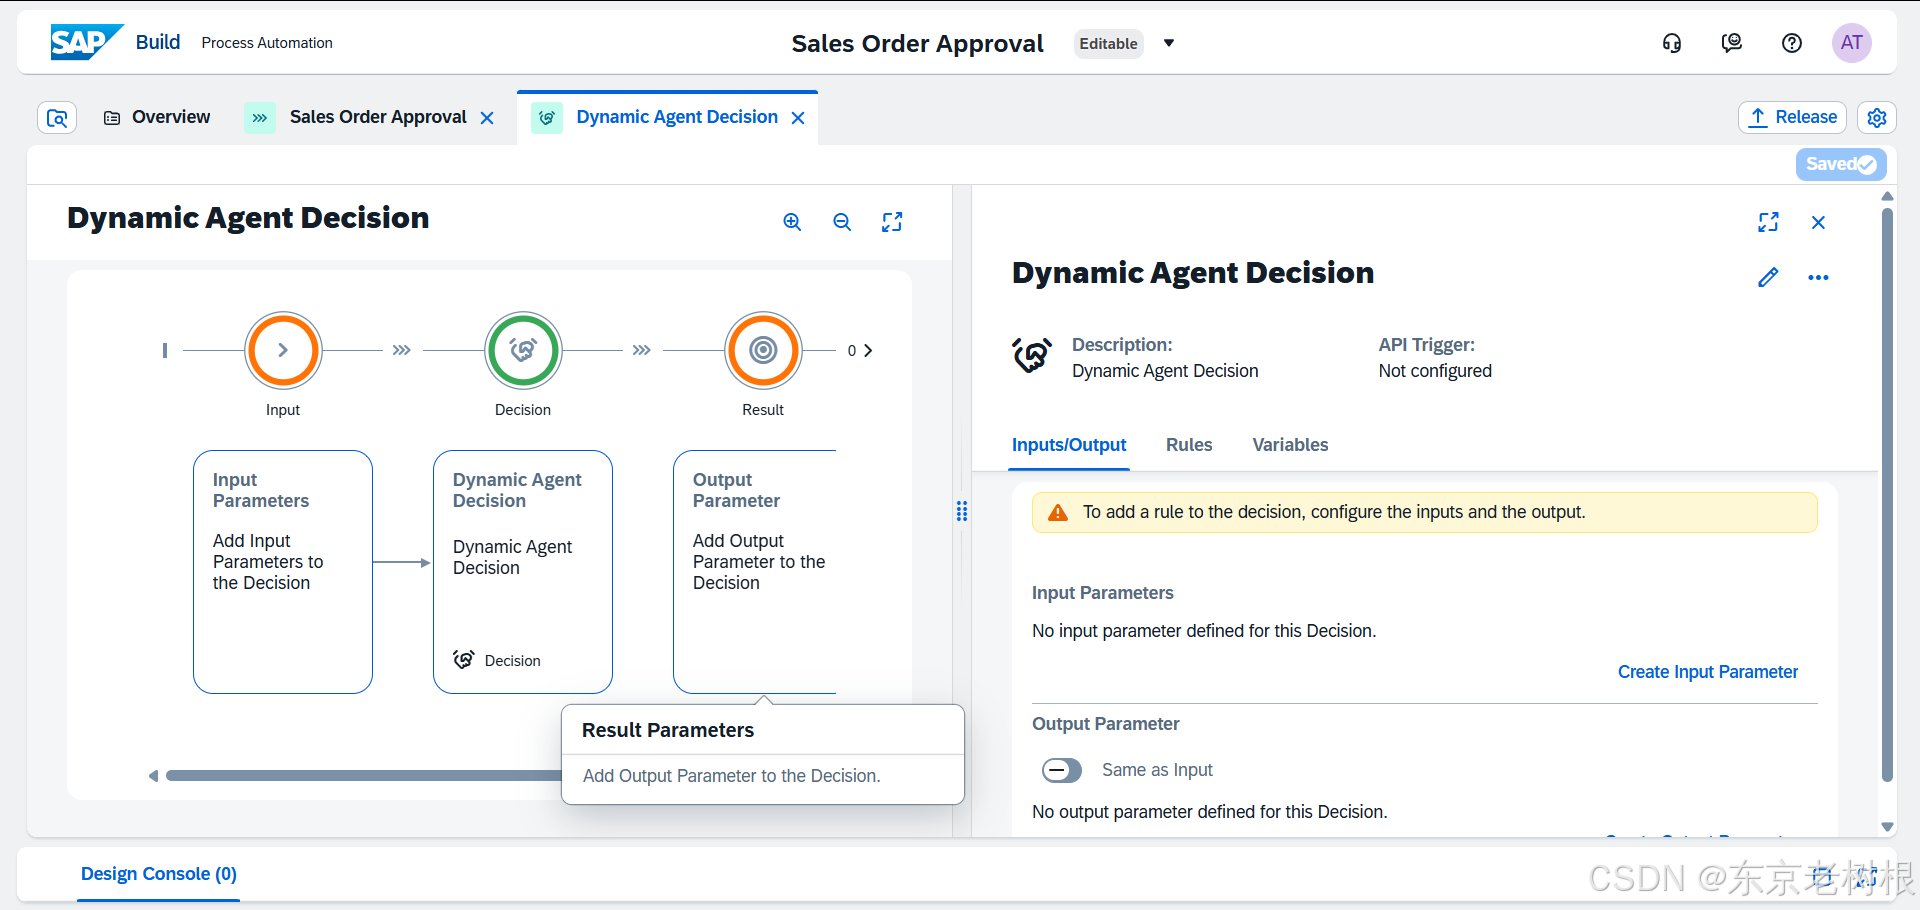Screen dimensions: 1920x910
Task: Click the decision icon on active tab
Action: click(547, 118)
